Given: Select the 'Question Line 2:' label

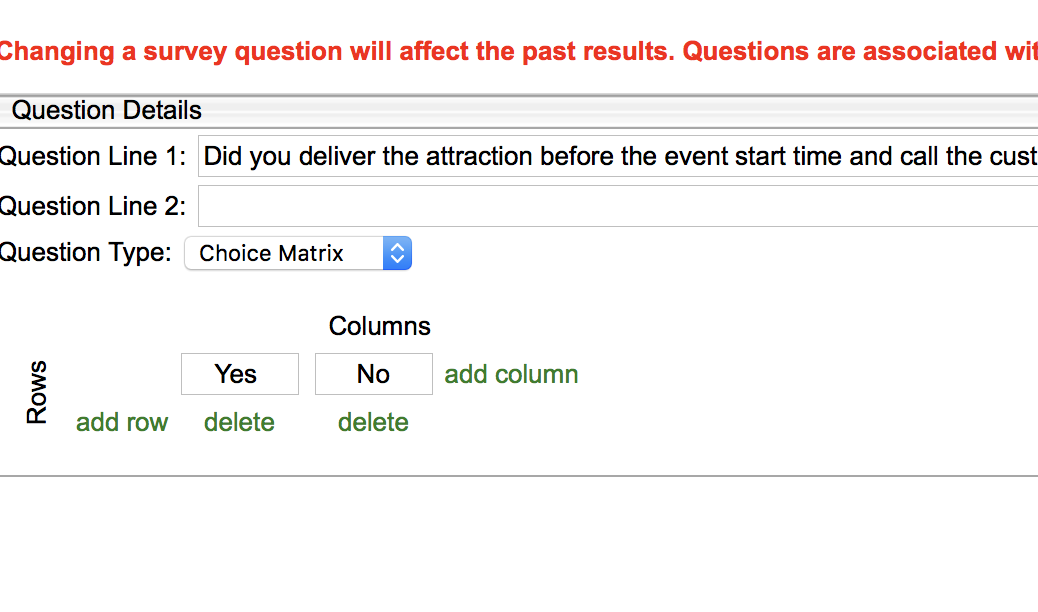Looking at the screenshot, I should (x=92, y=207).
